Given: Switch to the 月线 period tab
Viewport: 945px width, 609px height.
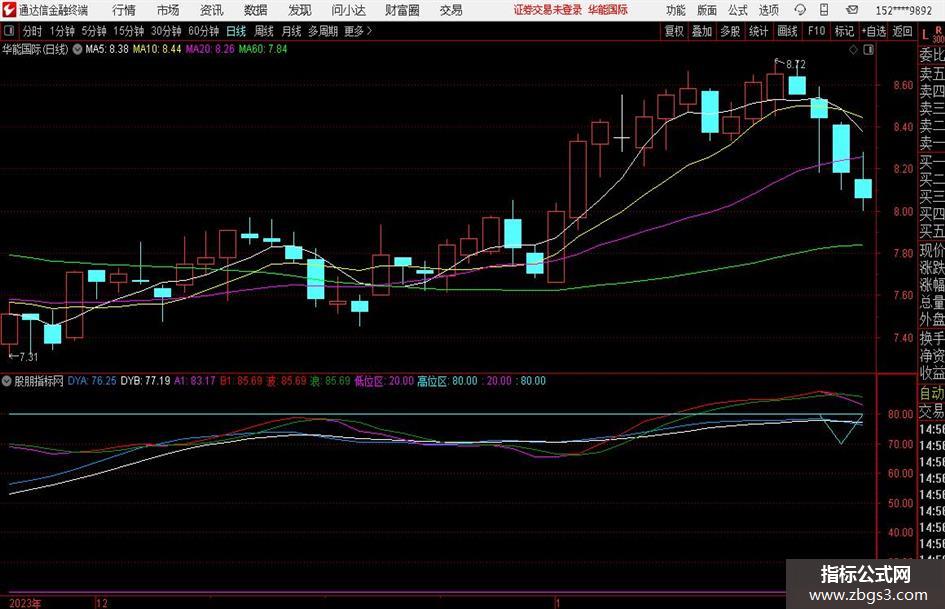Looking at the screenshot, I should [292, 31].
